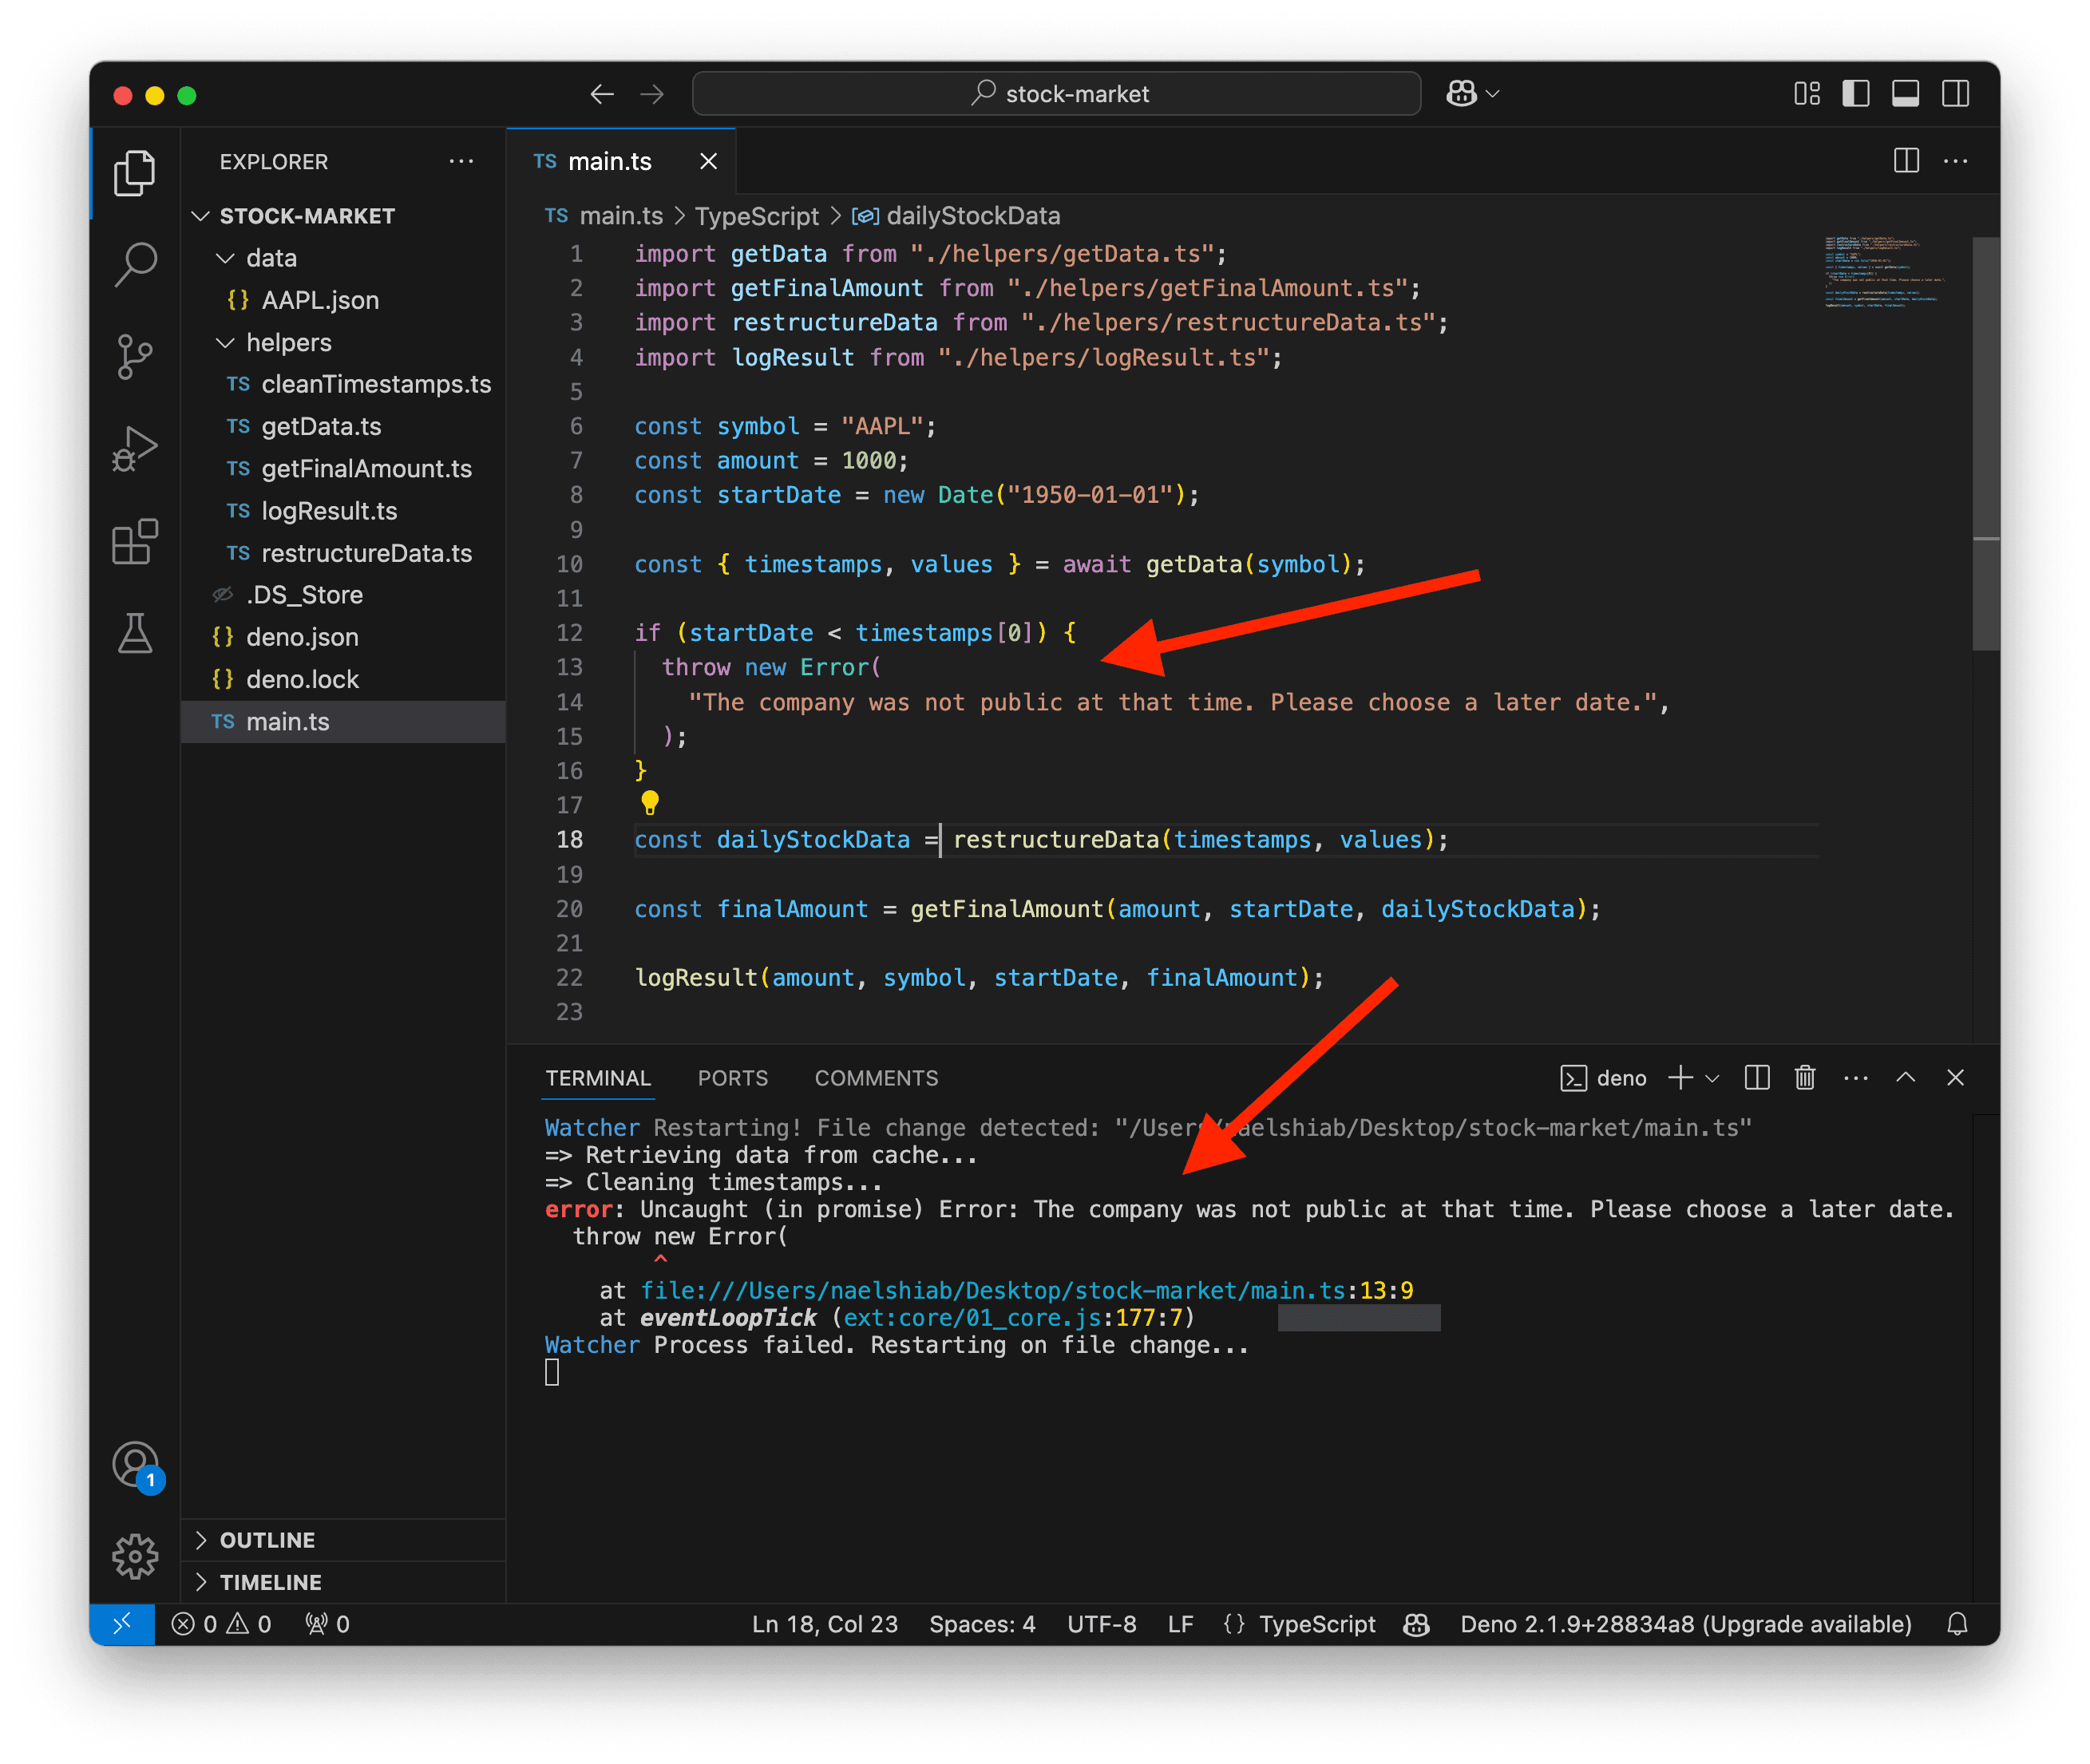Open the Copilot chat icon in title bar
Image resolution: width=2090 pixels, height=1764 pixels.
(1462, 94)
